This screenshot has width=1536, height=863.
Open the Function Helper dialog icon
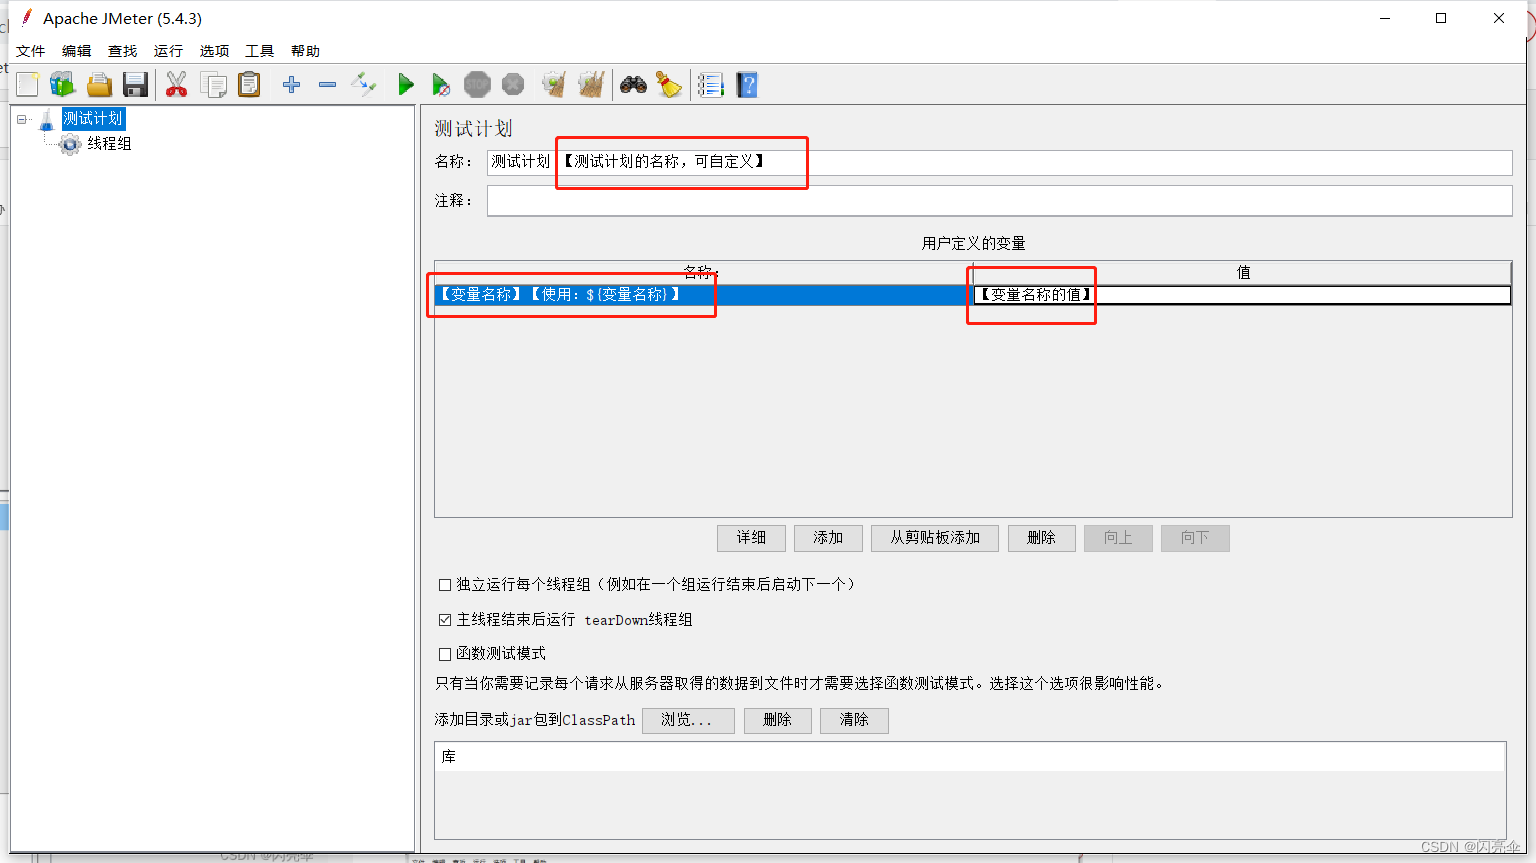click(711, 85)
